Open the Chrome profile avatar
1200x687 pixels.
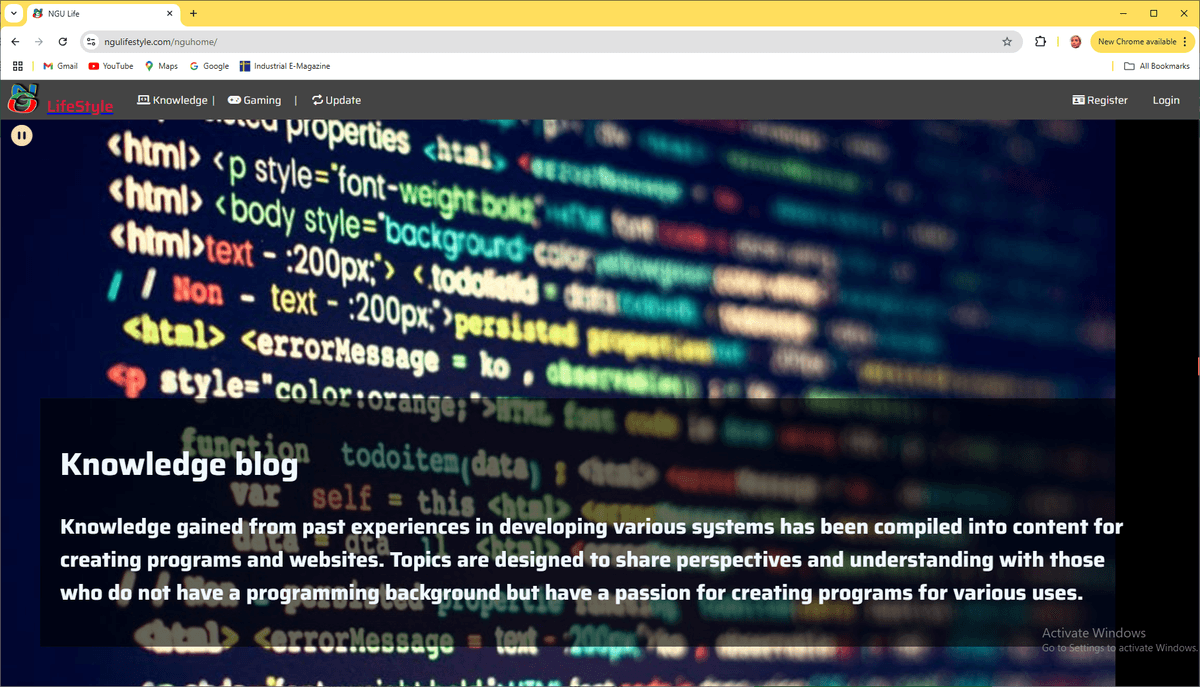(x=1075, y=42)
